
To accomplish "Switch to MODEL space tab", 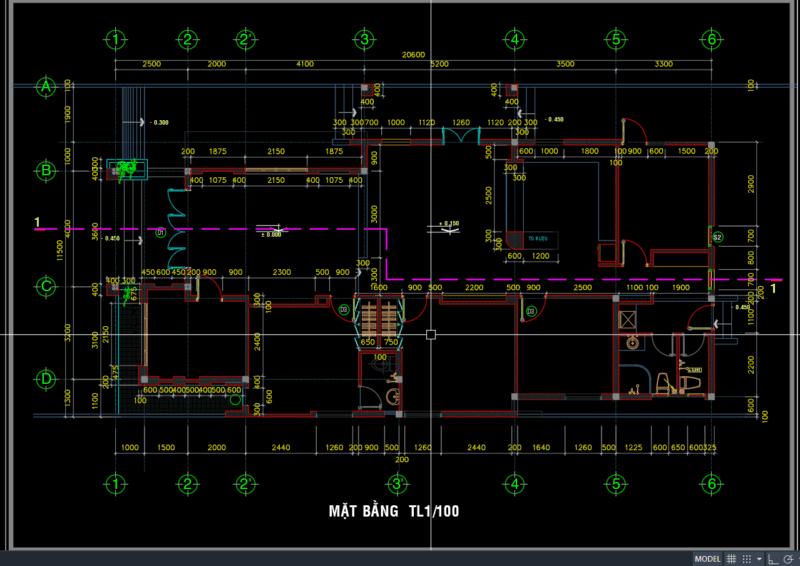I will [x=707, y=558].
